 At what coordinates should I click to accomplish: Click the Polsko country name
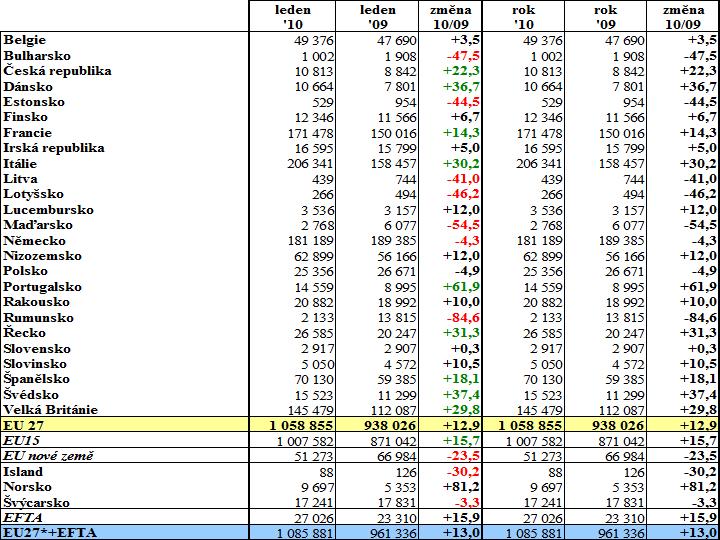[x=26, y=271]
